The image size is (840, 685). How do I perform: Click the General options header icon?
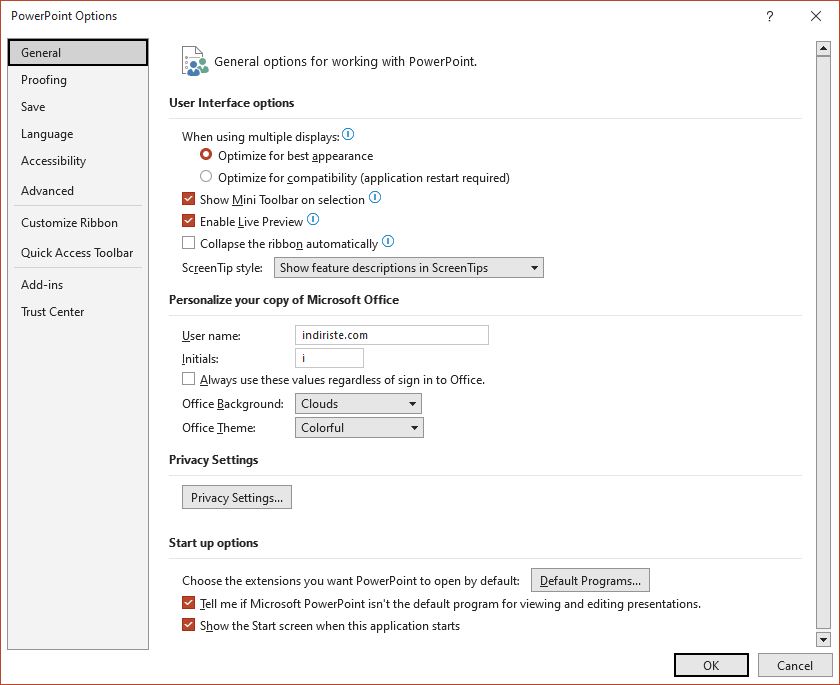(194, 62)
